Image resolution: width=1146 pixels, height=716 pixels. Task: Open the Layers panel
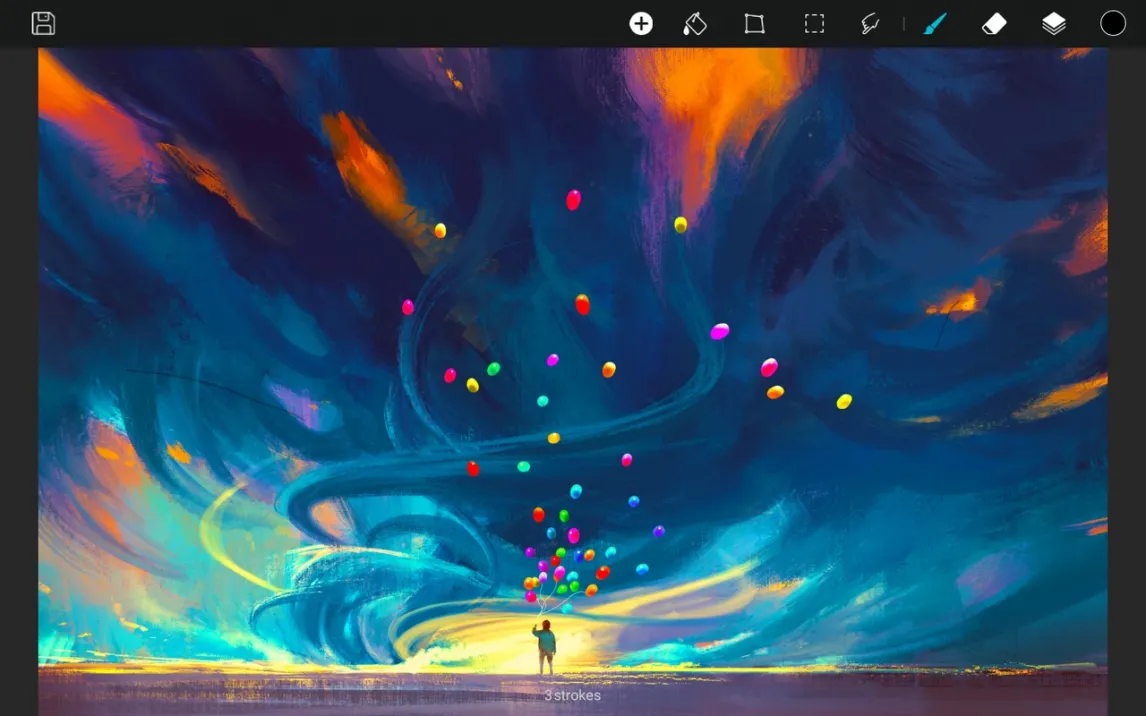[1054, 24]
